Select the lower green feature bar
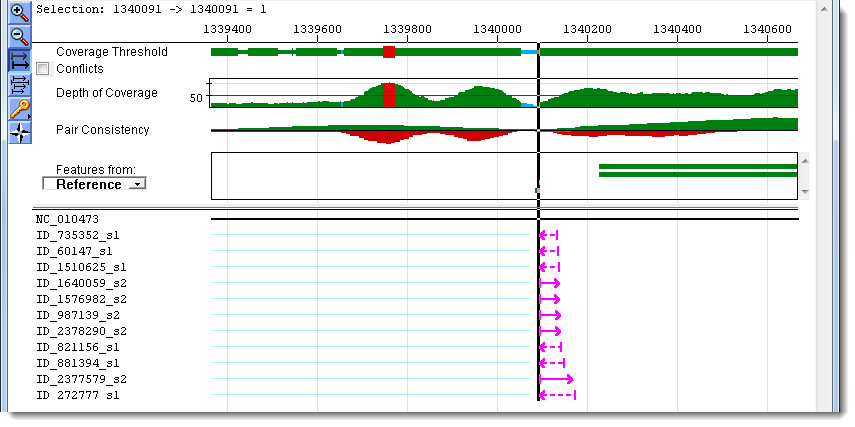The height and width of the screenshot is (427, 855). (x=698, y=175)
